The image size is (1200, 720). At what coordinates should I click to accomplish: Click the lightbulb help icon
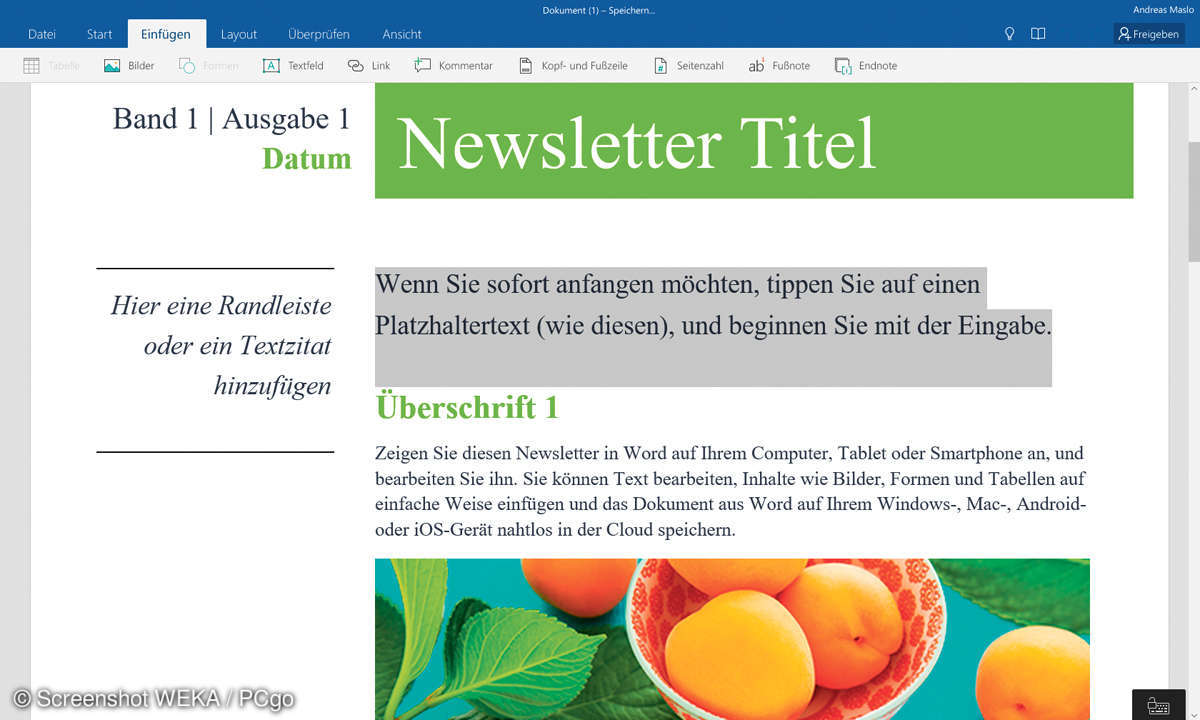(x=1010, y=34)
